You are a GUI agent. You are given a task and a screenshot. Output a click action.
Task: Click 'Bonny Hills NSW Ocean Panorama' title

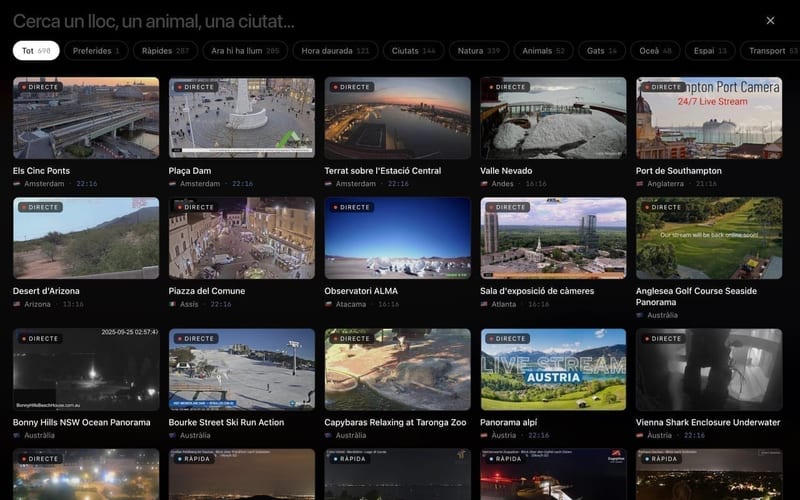[x=82, y=422]
